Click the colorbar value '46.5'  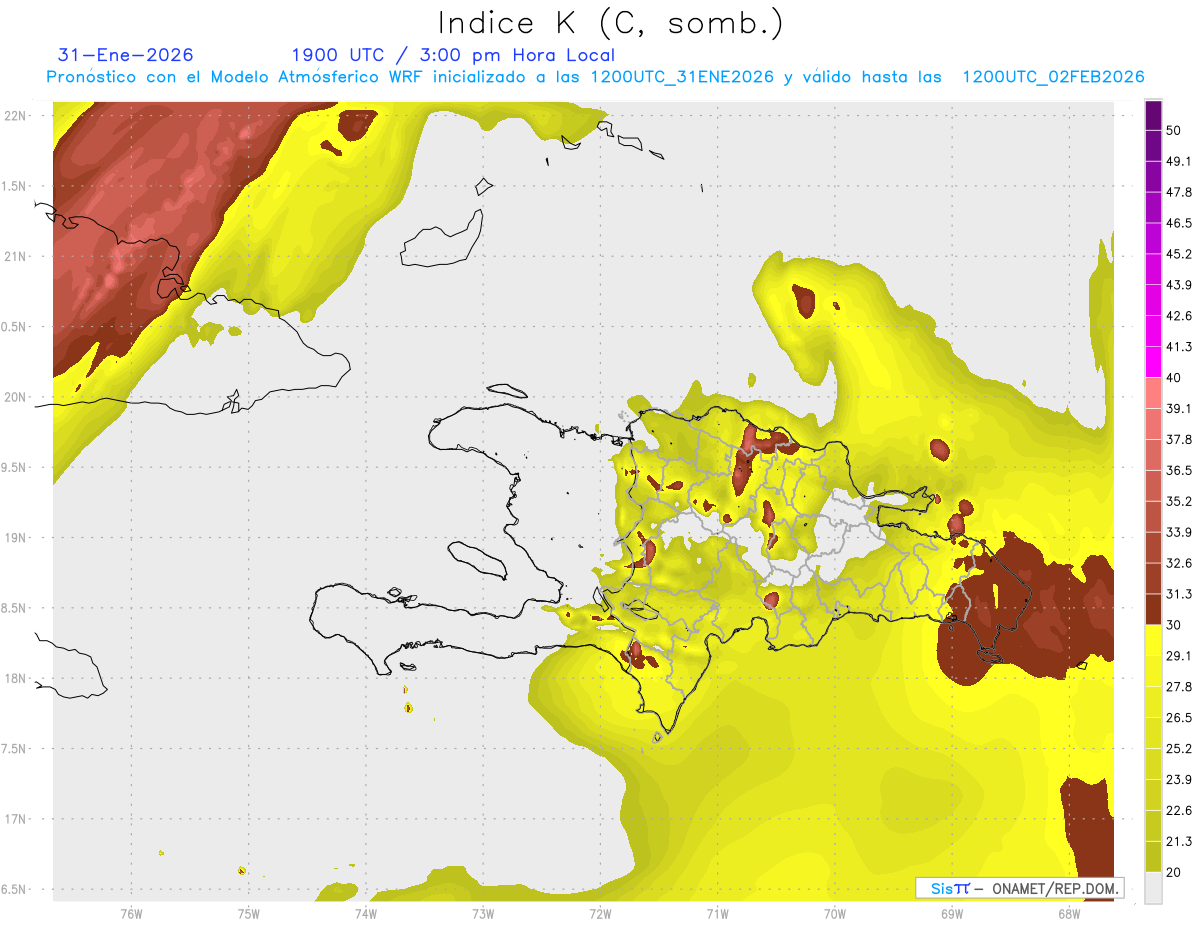point(1179,223)
